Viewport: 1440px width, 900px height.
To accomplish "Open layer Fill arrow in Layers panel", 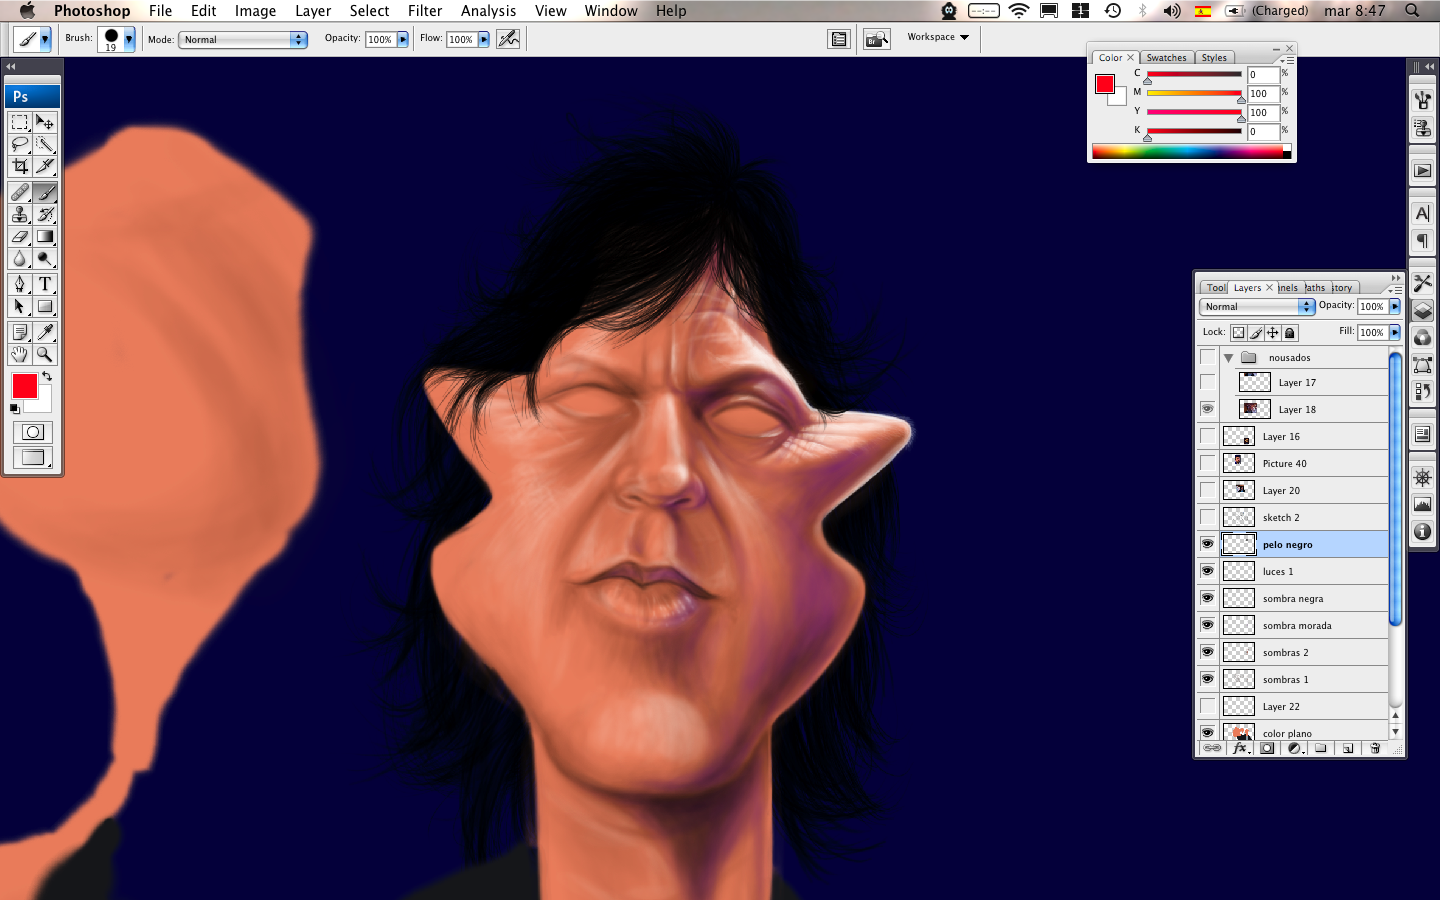I will tap(1395, 333).
